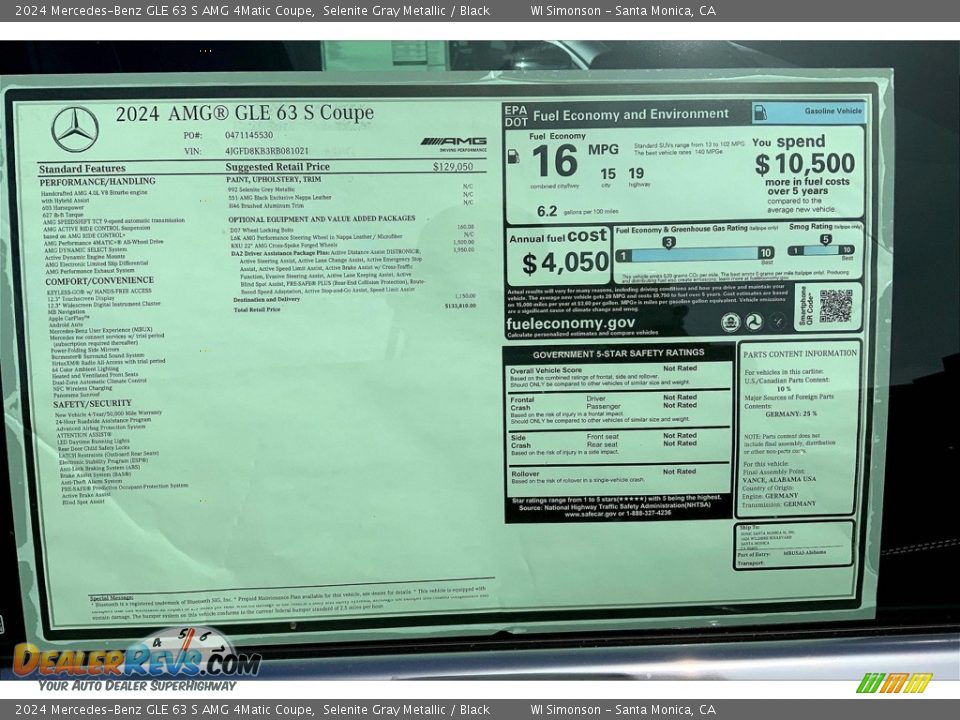This screenshot has width=960, height=720.
Task: Click the pump icon next to Gasoline Vehicle
Action: 760,113
